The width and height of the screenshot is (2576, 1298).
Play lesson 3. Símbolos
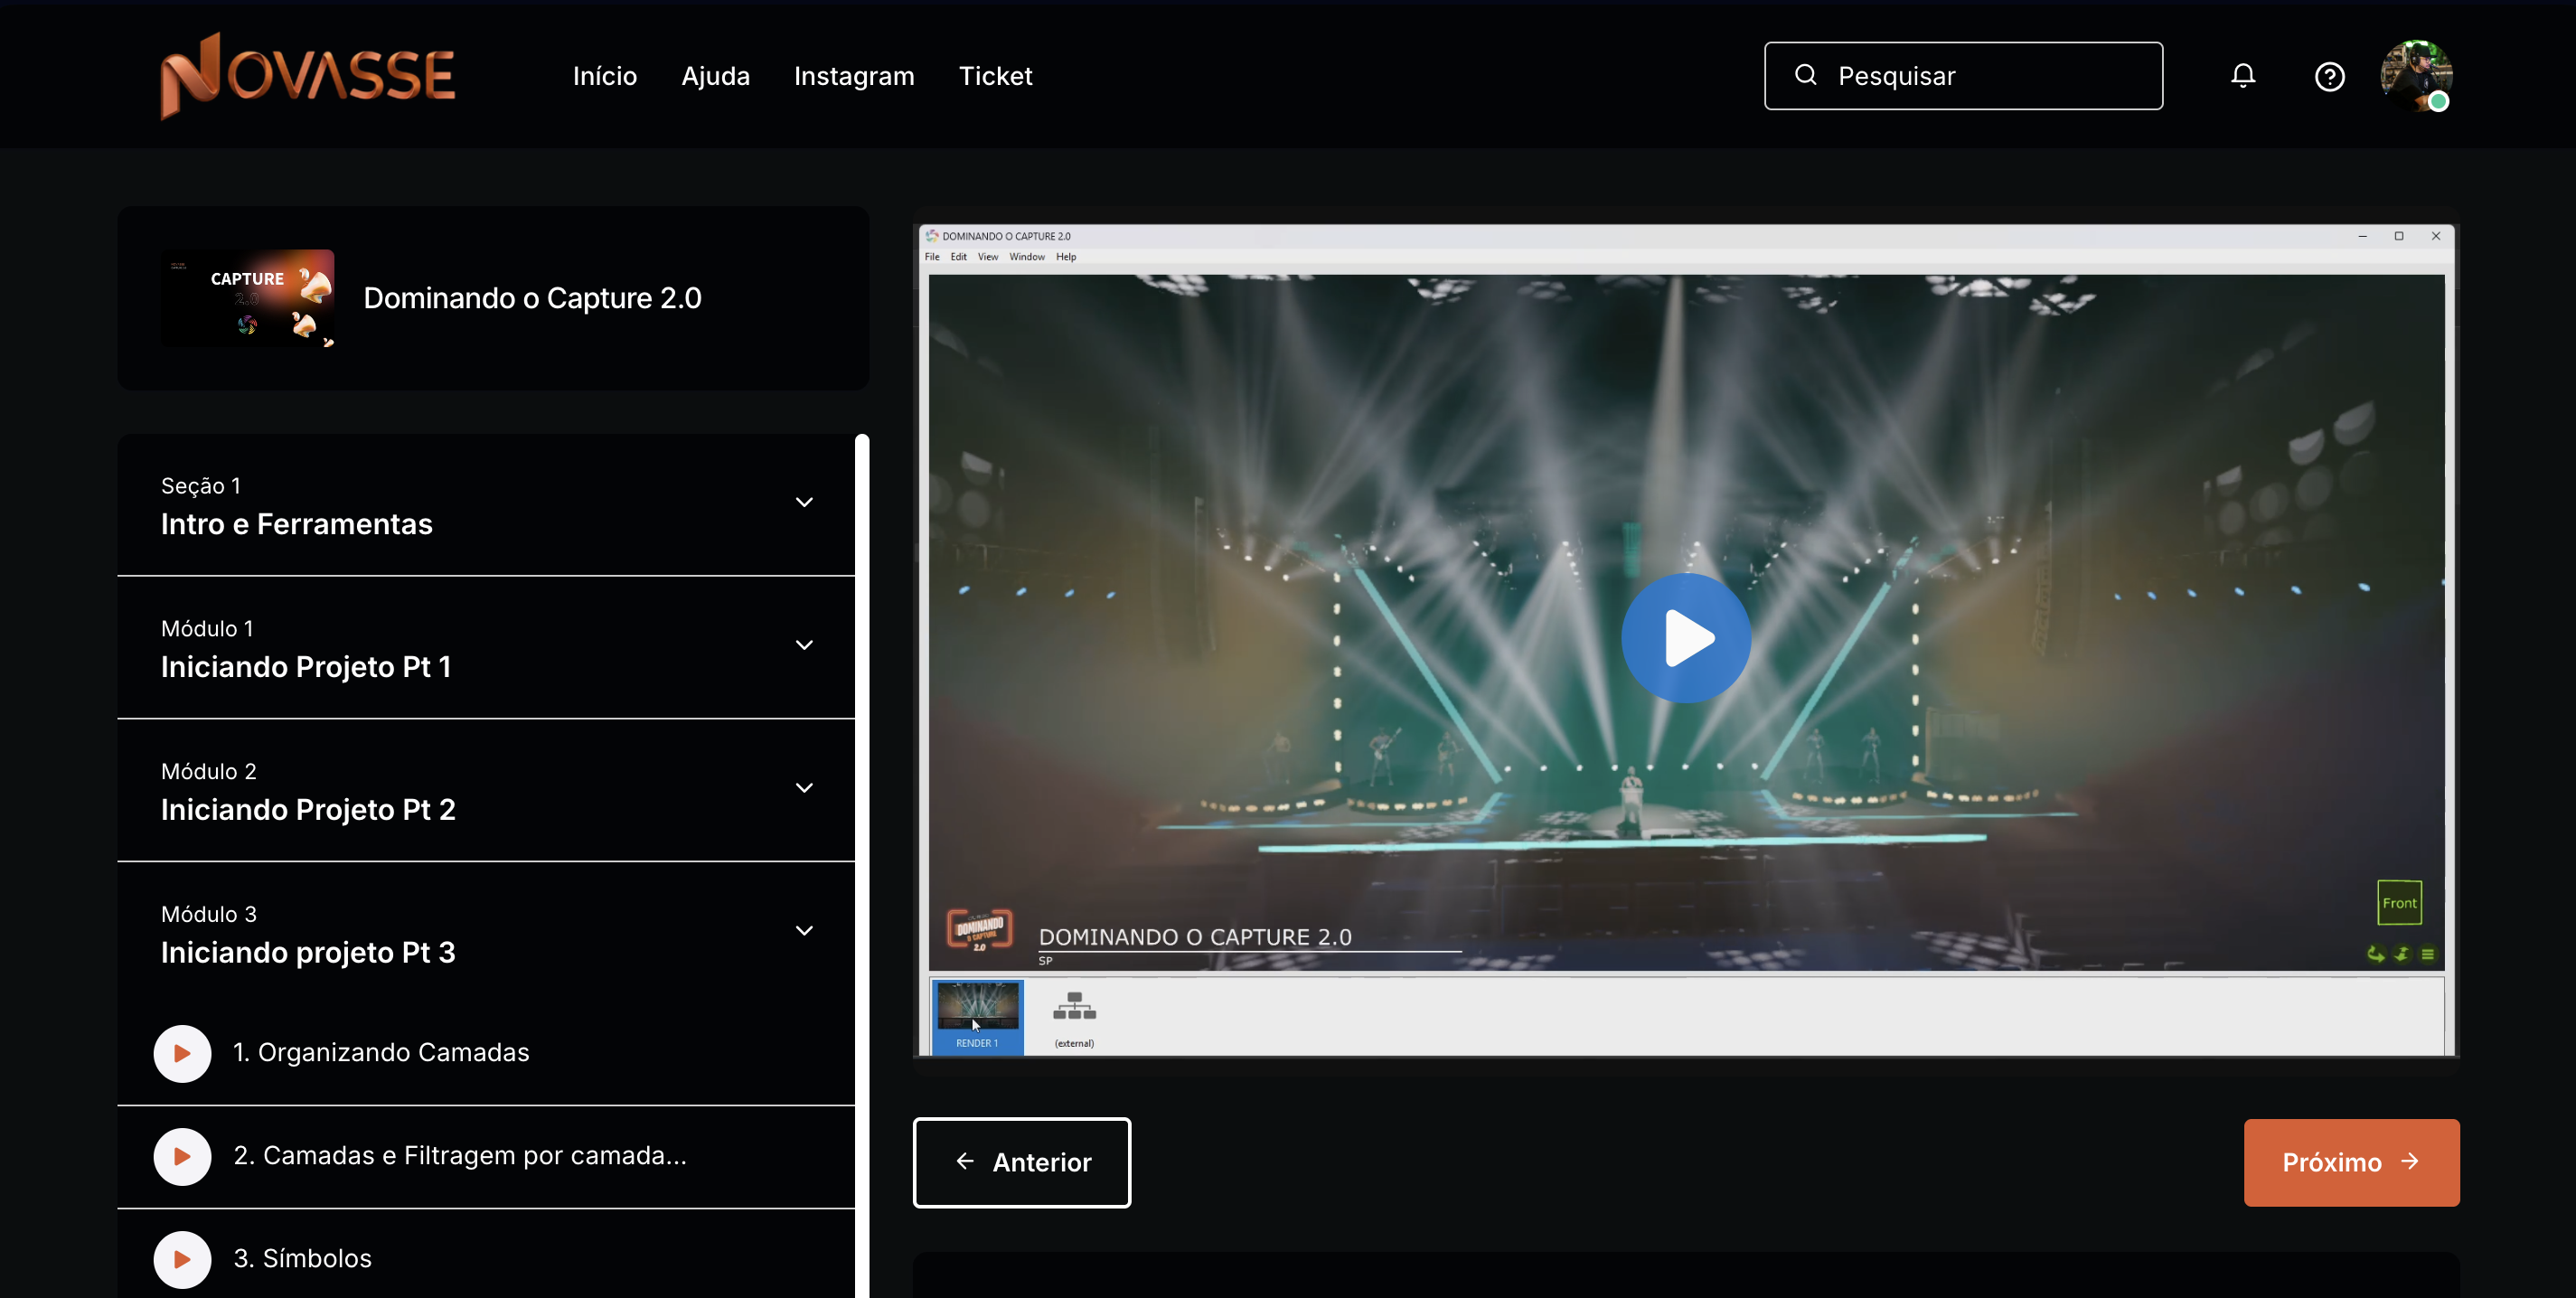[182, 1259]
